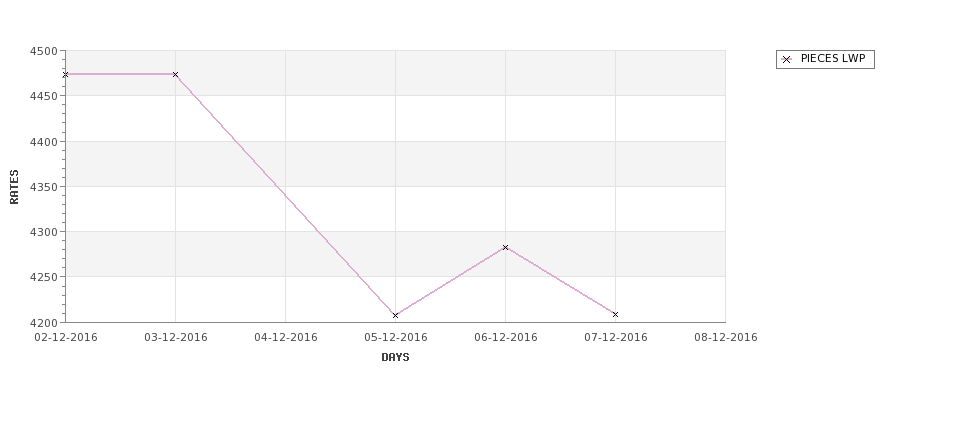Click the 4400 y-axis tick label
Viewport: 975px width, 429px height.
click(x=44, y=142)
